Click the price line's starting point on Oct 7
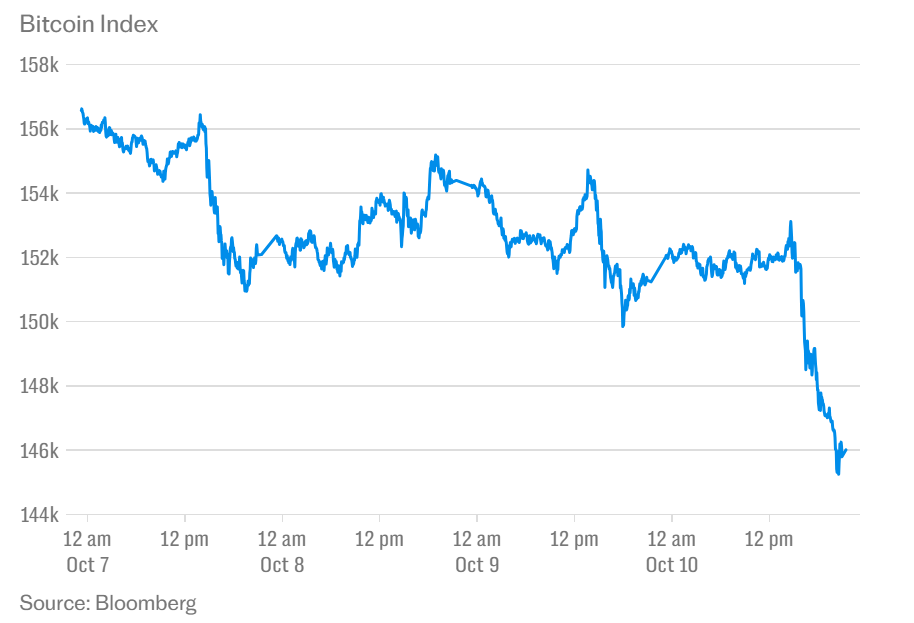 [81, 109]
